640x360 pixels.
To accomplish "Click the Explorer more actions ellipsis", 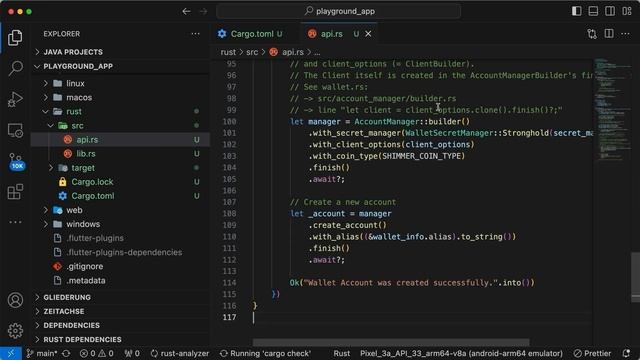I will (196, 34).
